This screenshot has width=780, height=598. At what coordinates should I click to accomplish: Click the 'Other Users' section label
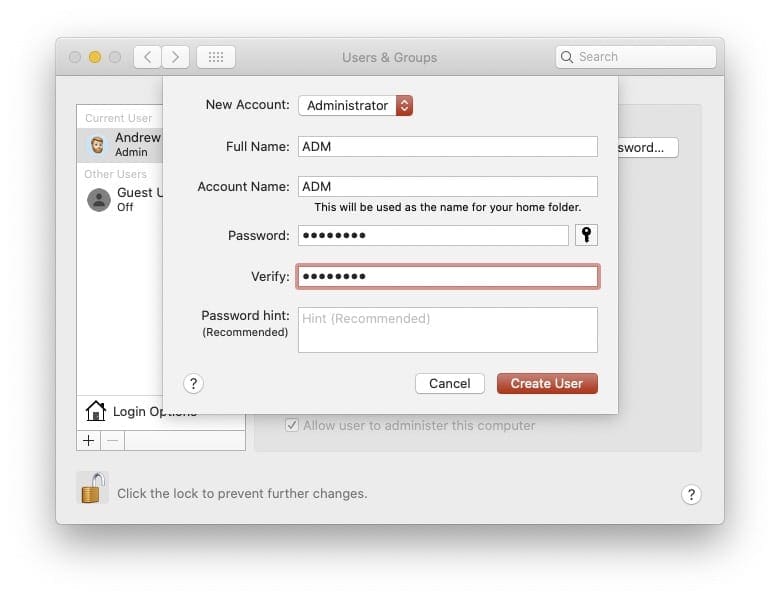pyautogui.click(x=115, y=174)
